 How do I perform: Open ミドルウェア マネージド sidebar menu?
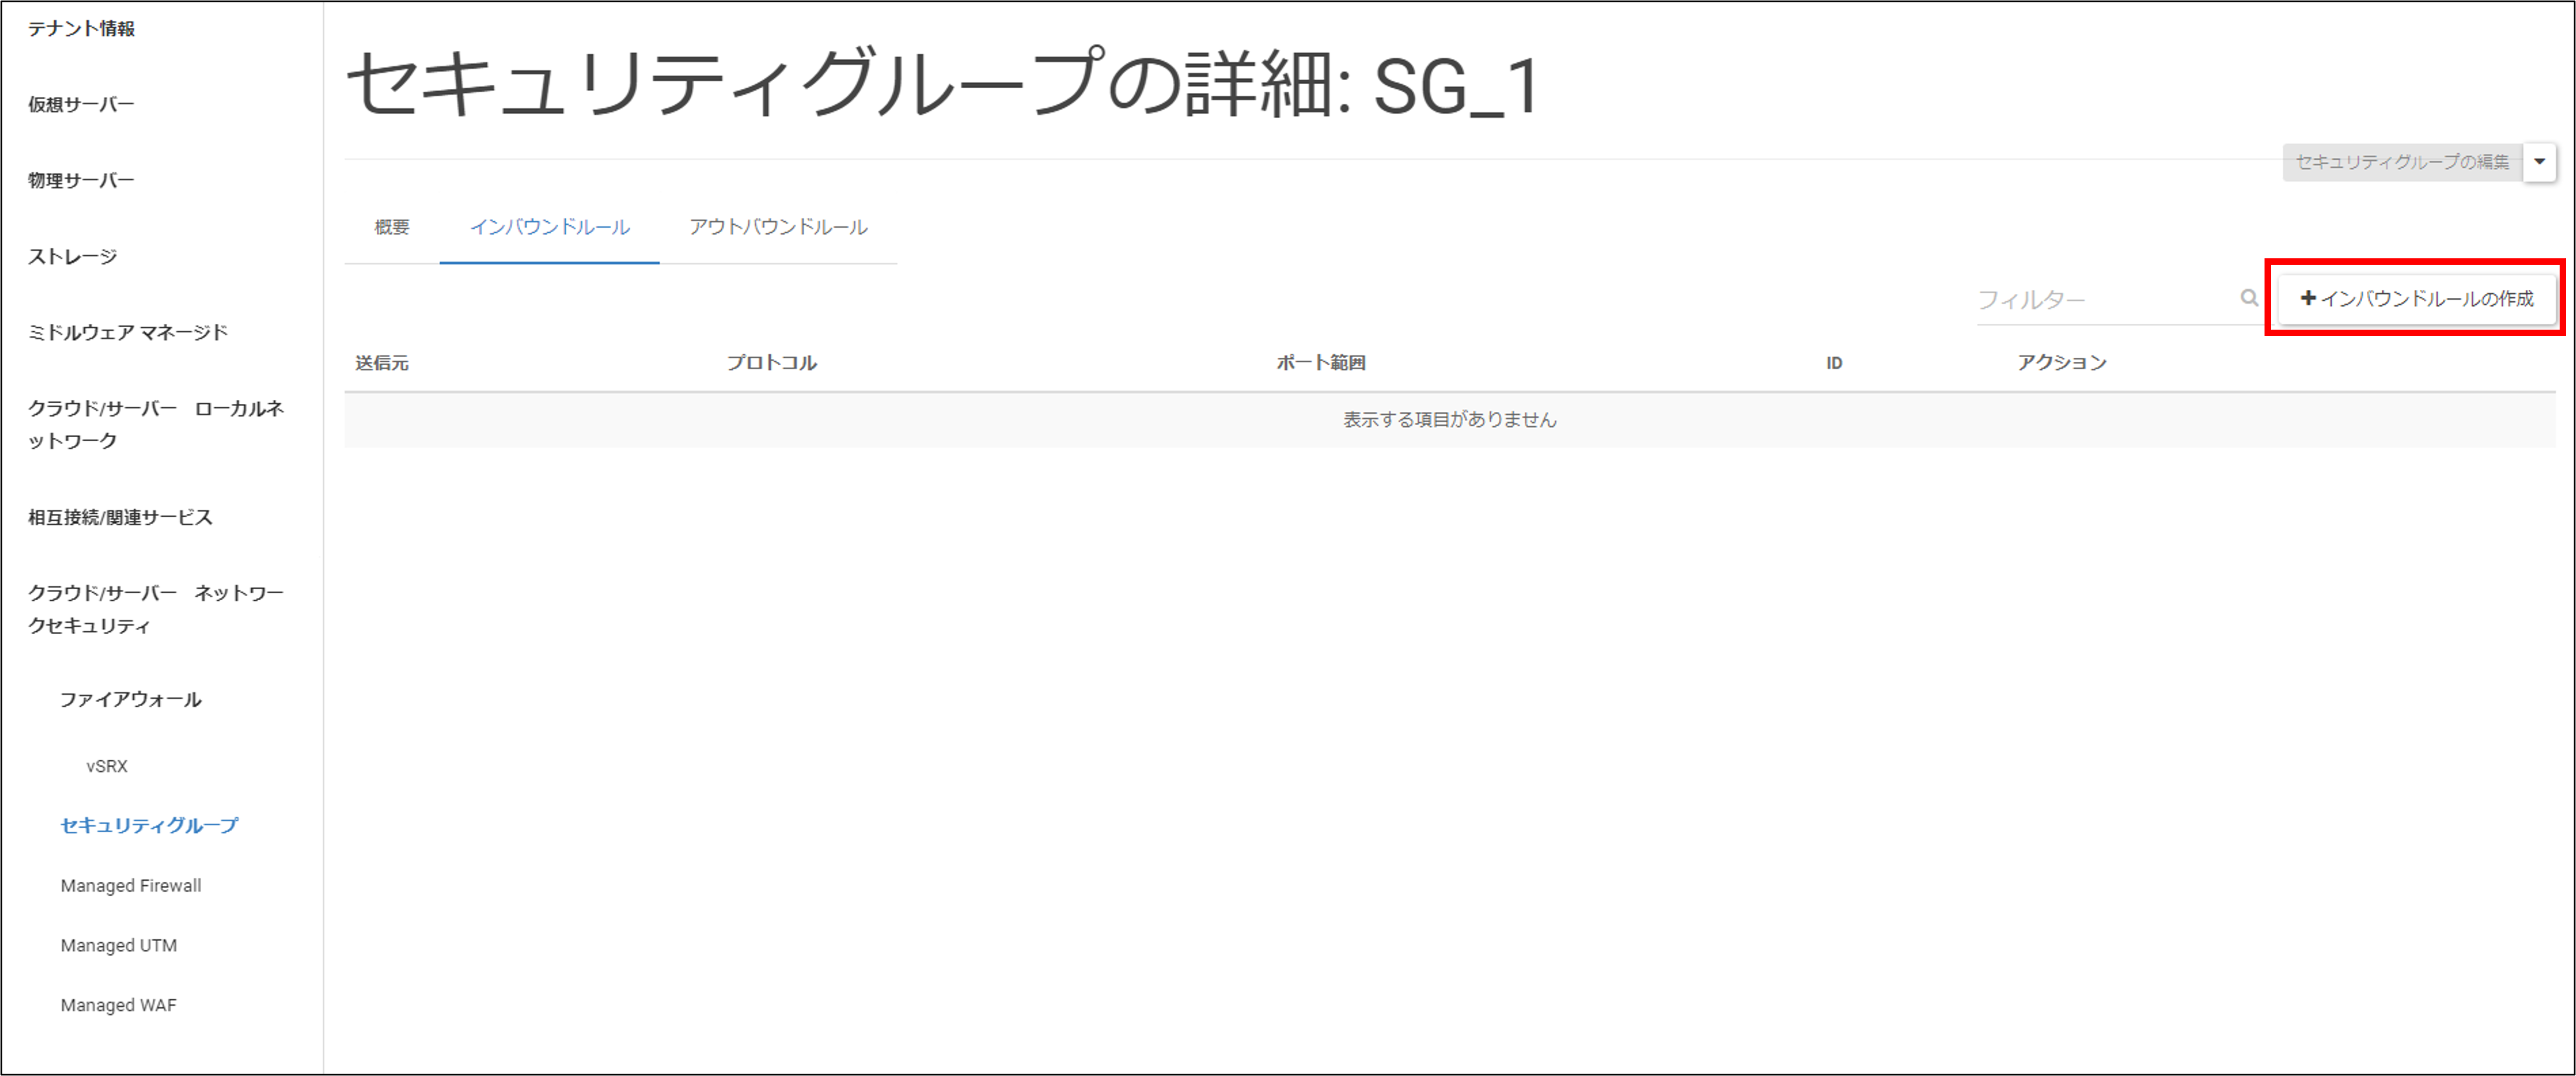(x=128, y=333)
